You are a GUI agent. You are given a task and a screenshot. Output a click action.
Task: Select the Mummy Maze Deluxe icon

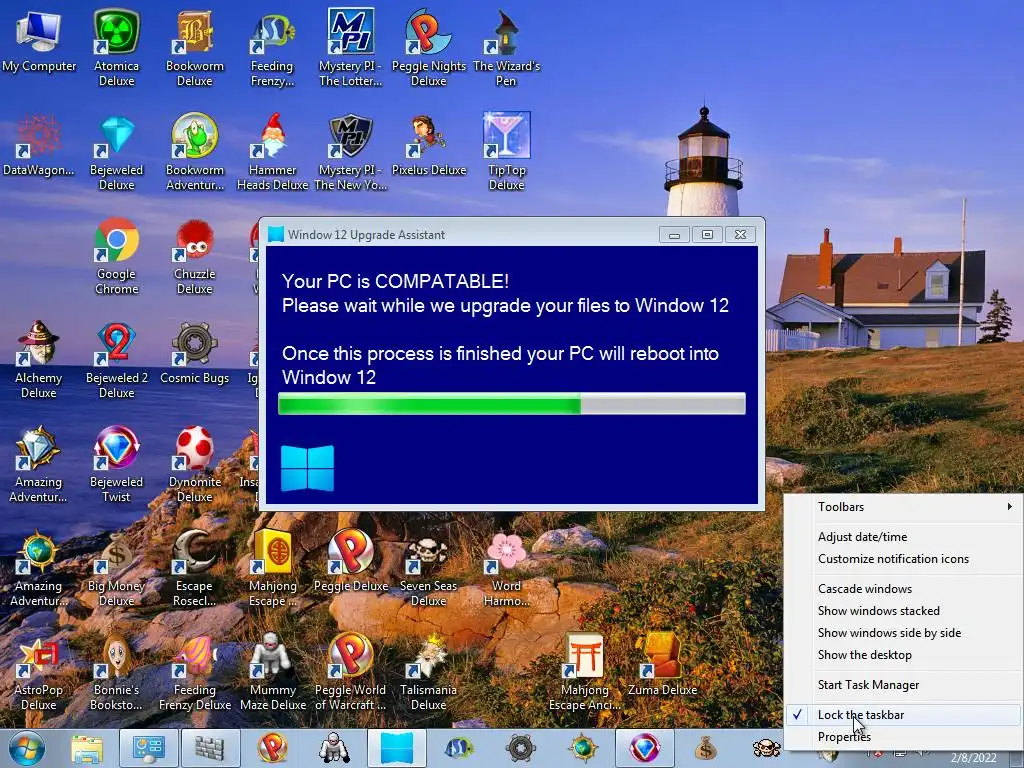272,671
